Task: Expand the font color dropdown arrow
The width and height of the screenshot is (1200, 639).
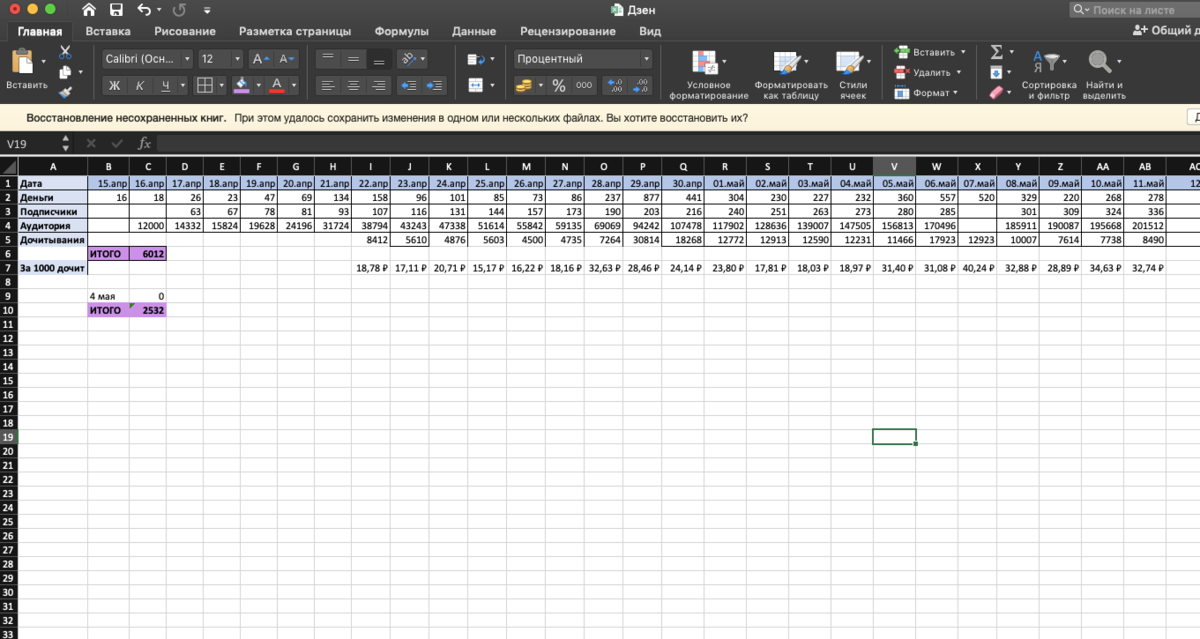Action: pos(294,85)
